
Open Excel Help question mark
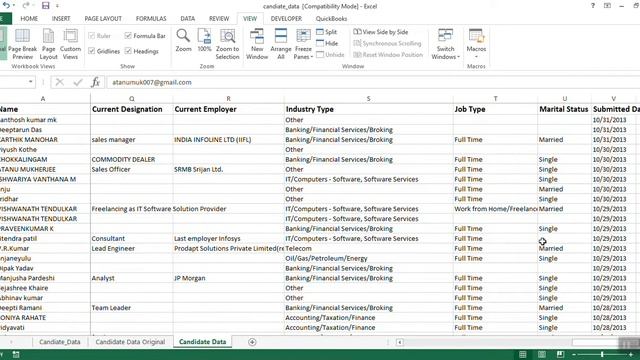593,6
